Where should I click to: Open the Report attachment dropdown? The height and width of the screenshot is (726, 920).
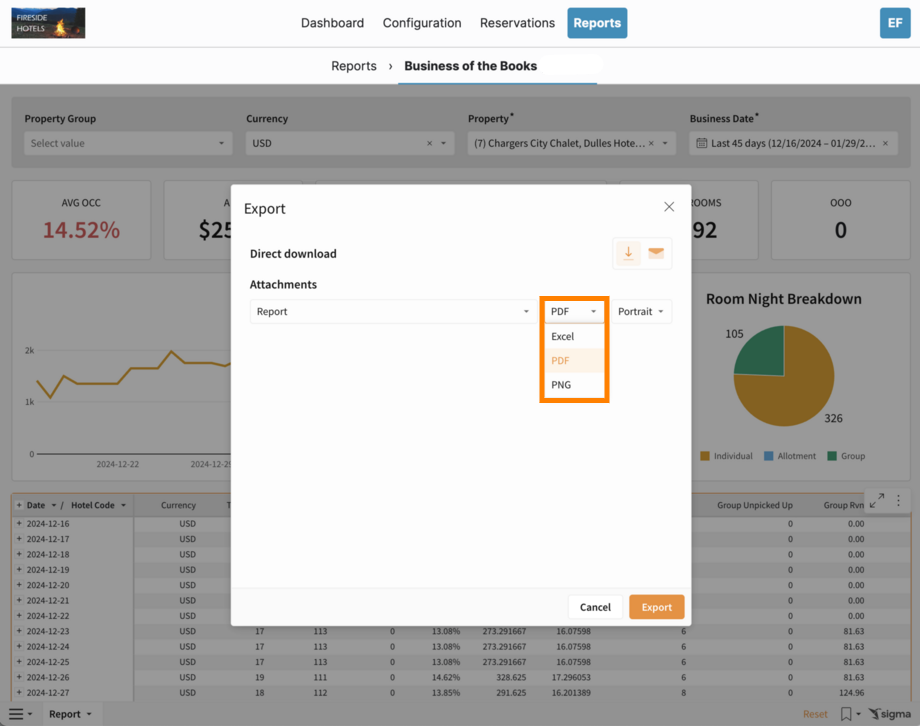392,312
